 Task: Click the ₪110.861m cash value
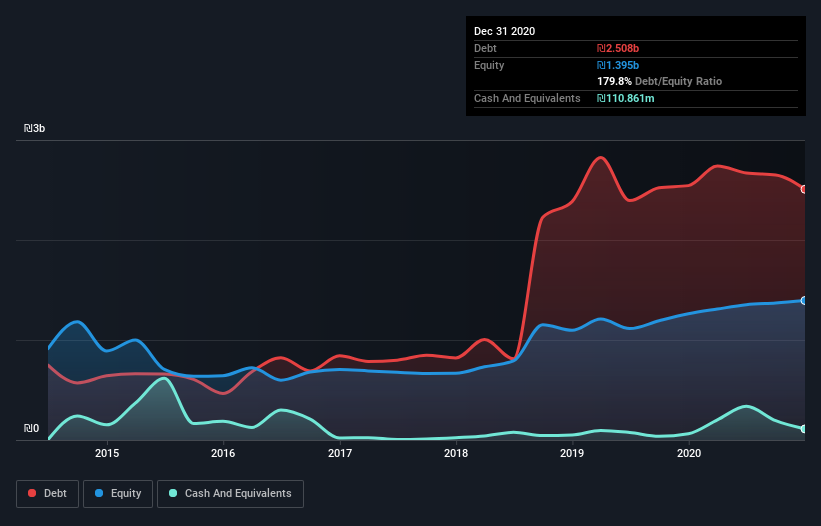pyautogui.click(x=626, y=98)
